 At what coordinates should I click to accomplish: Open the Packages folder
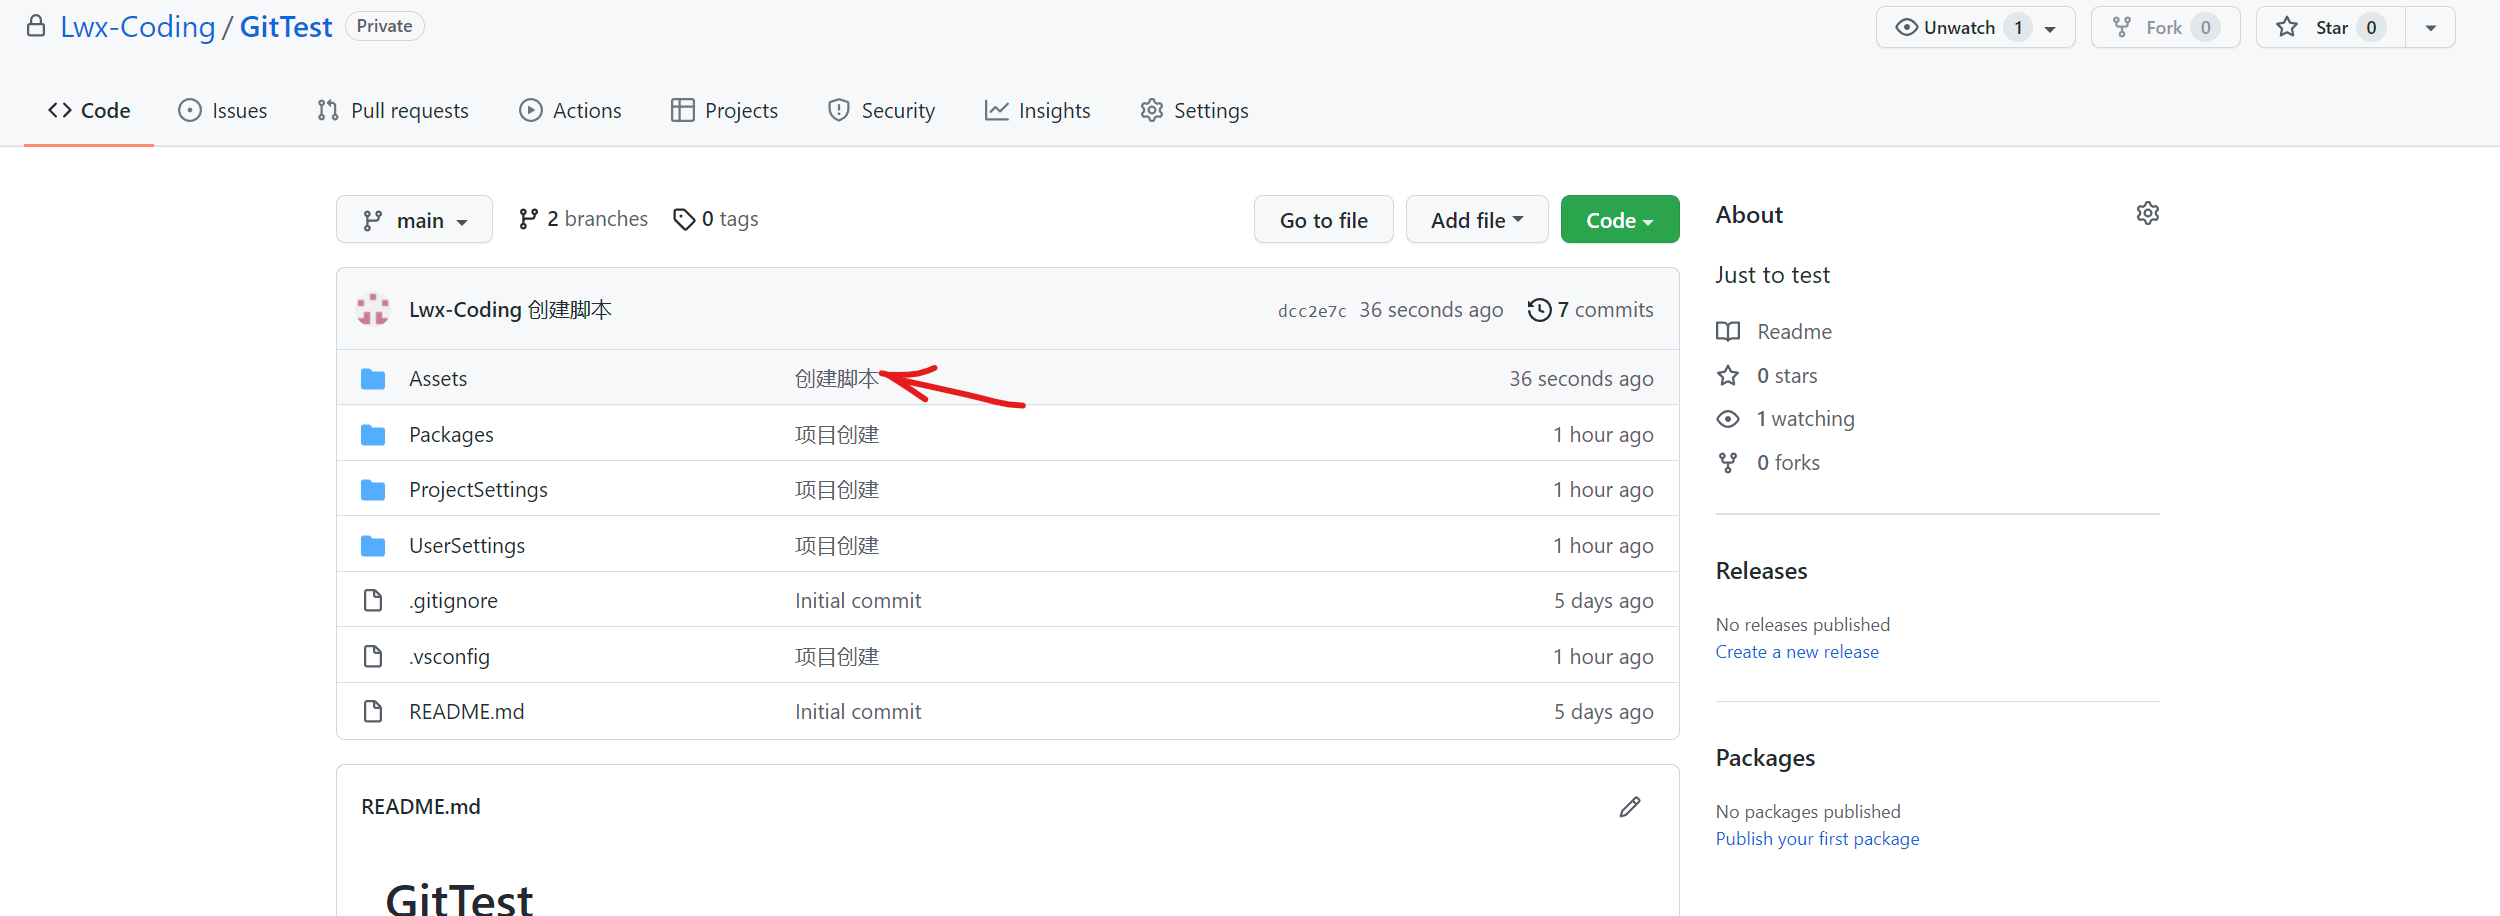(x=451, y=434)
